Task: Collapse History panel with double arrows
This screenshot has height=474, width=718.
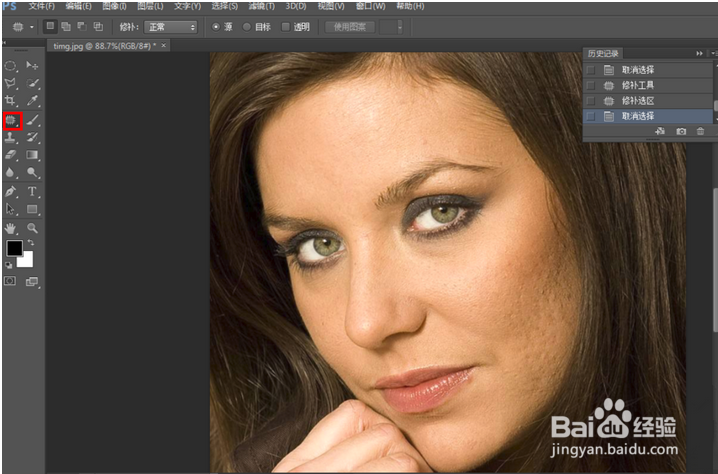Action: [x=699, y=54]
